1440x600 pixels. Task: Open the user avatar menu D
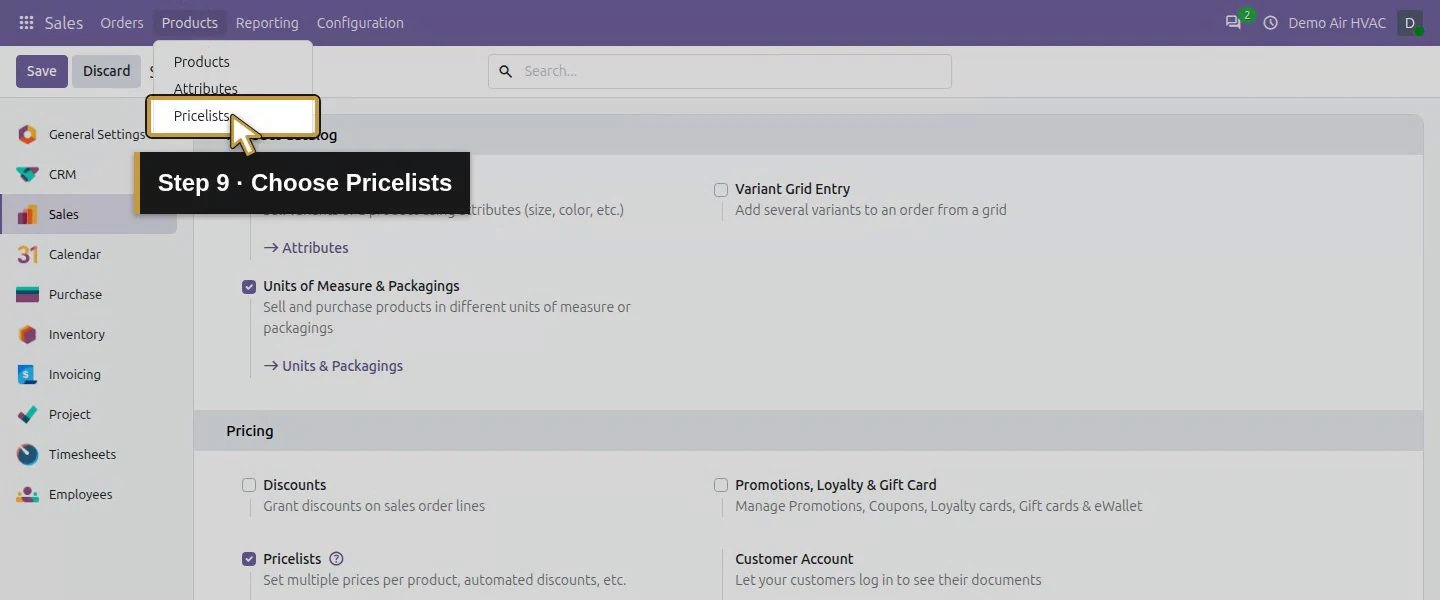[1410, 23]
